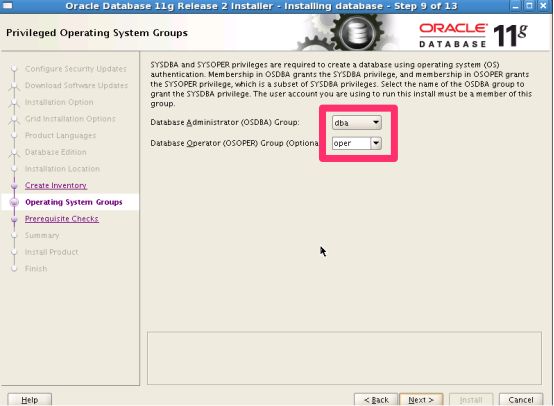Click the Next button
Screen dimensions: 554x406
(x=421, y=400)
